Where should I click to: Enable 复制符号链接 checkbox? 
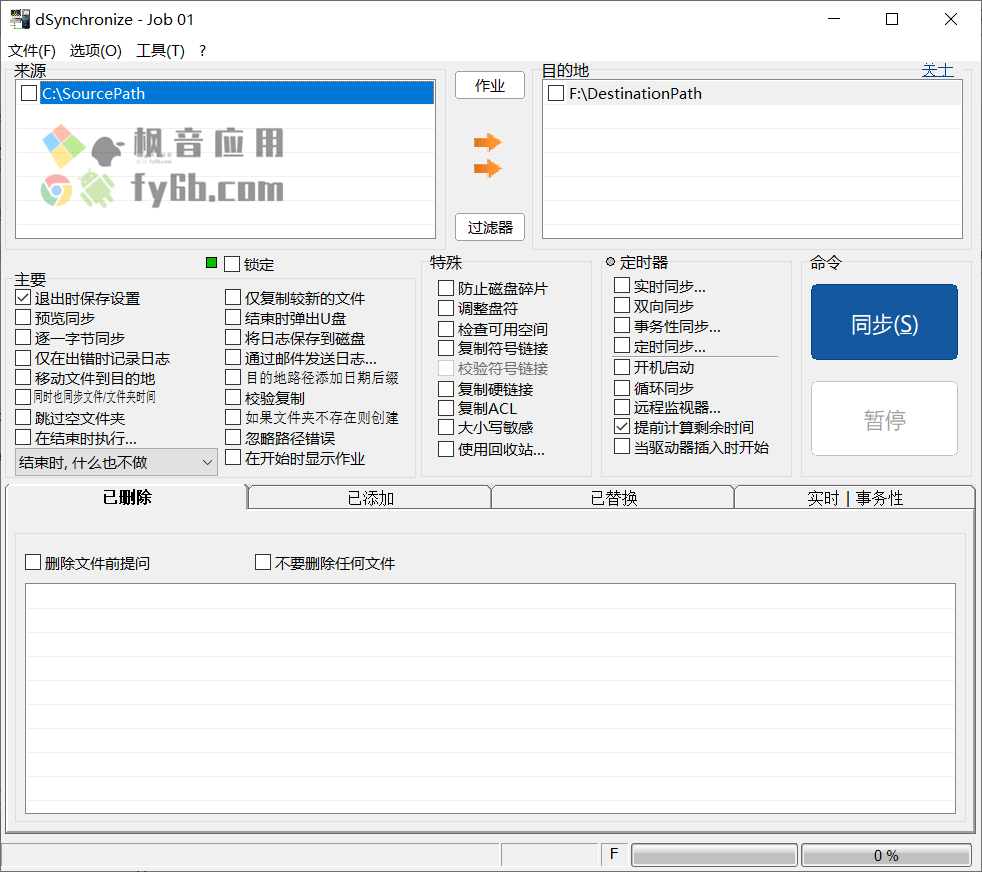click(x=446, y=348)
